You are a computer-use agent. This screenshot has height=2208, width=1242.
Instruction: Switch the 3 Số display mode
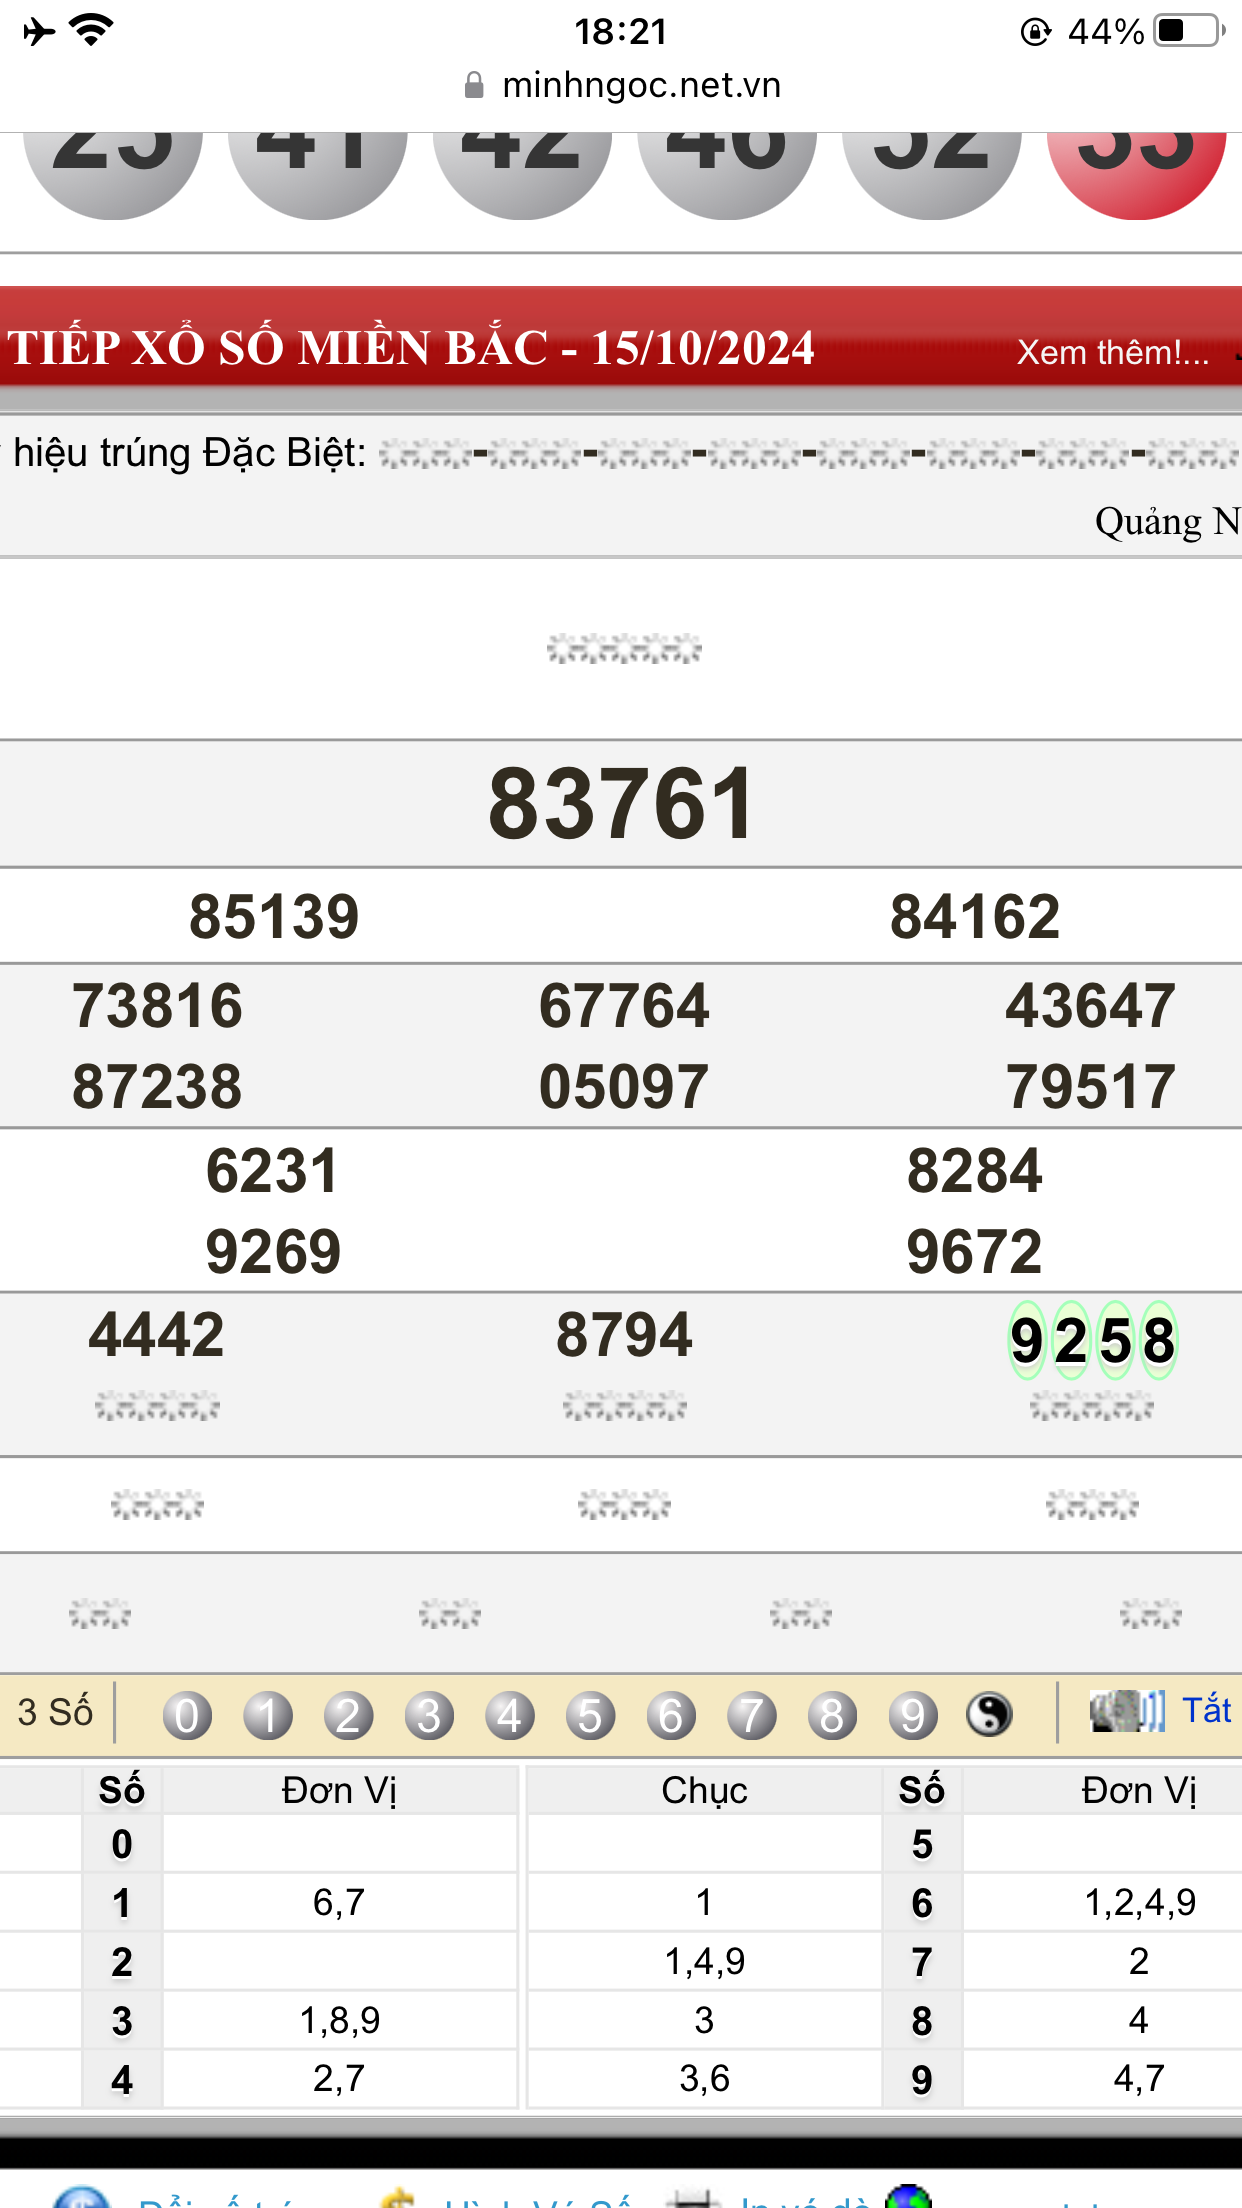(56, 1712)
